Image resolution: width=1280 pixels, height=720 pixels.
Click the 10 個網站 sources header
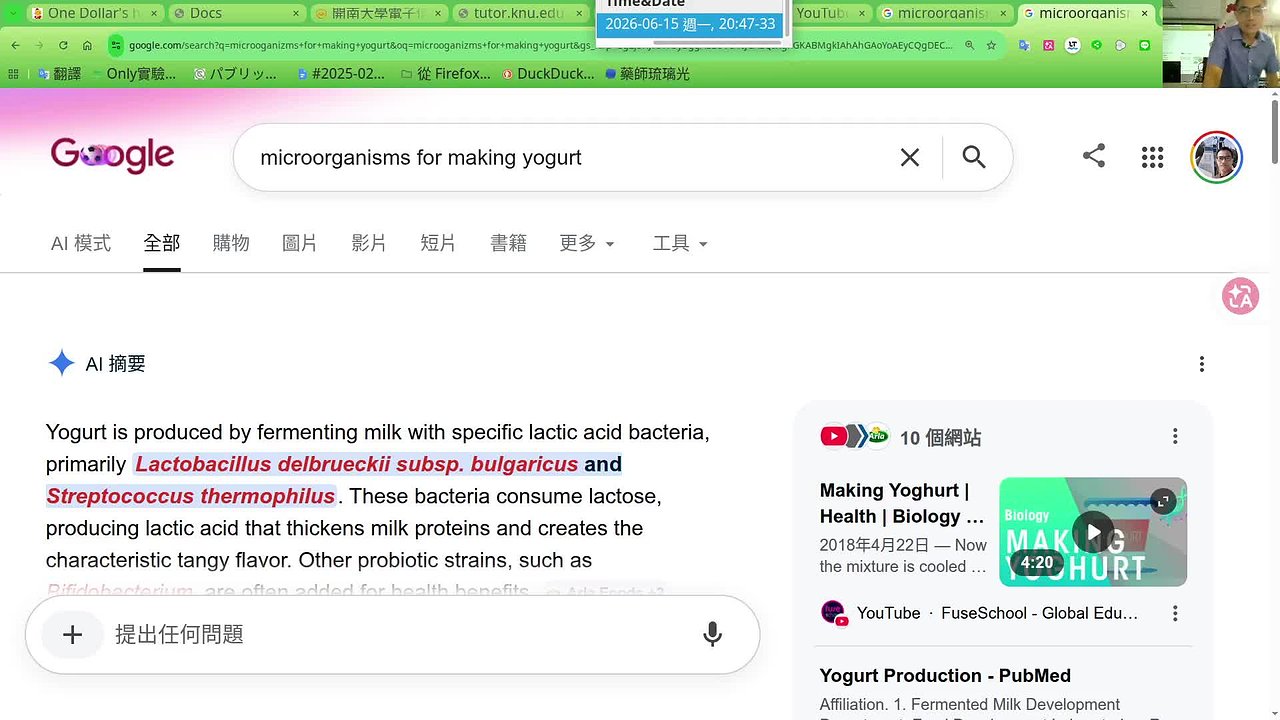tap(940, 437)
